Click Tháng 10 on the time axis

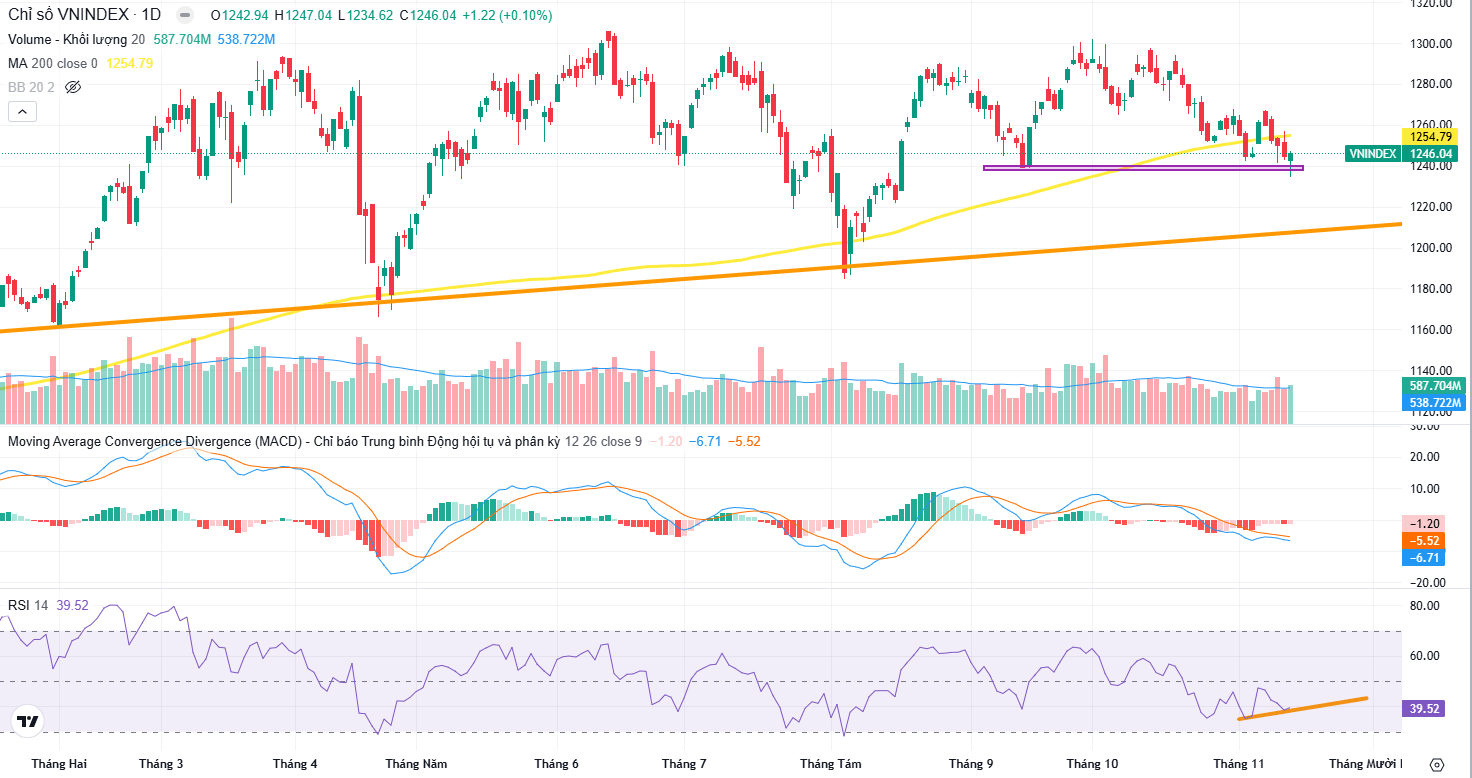coord(1092,763)
